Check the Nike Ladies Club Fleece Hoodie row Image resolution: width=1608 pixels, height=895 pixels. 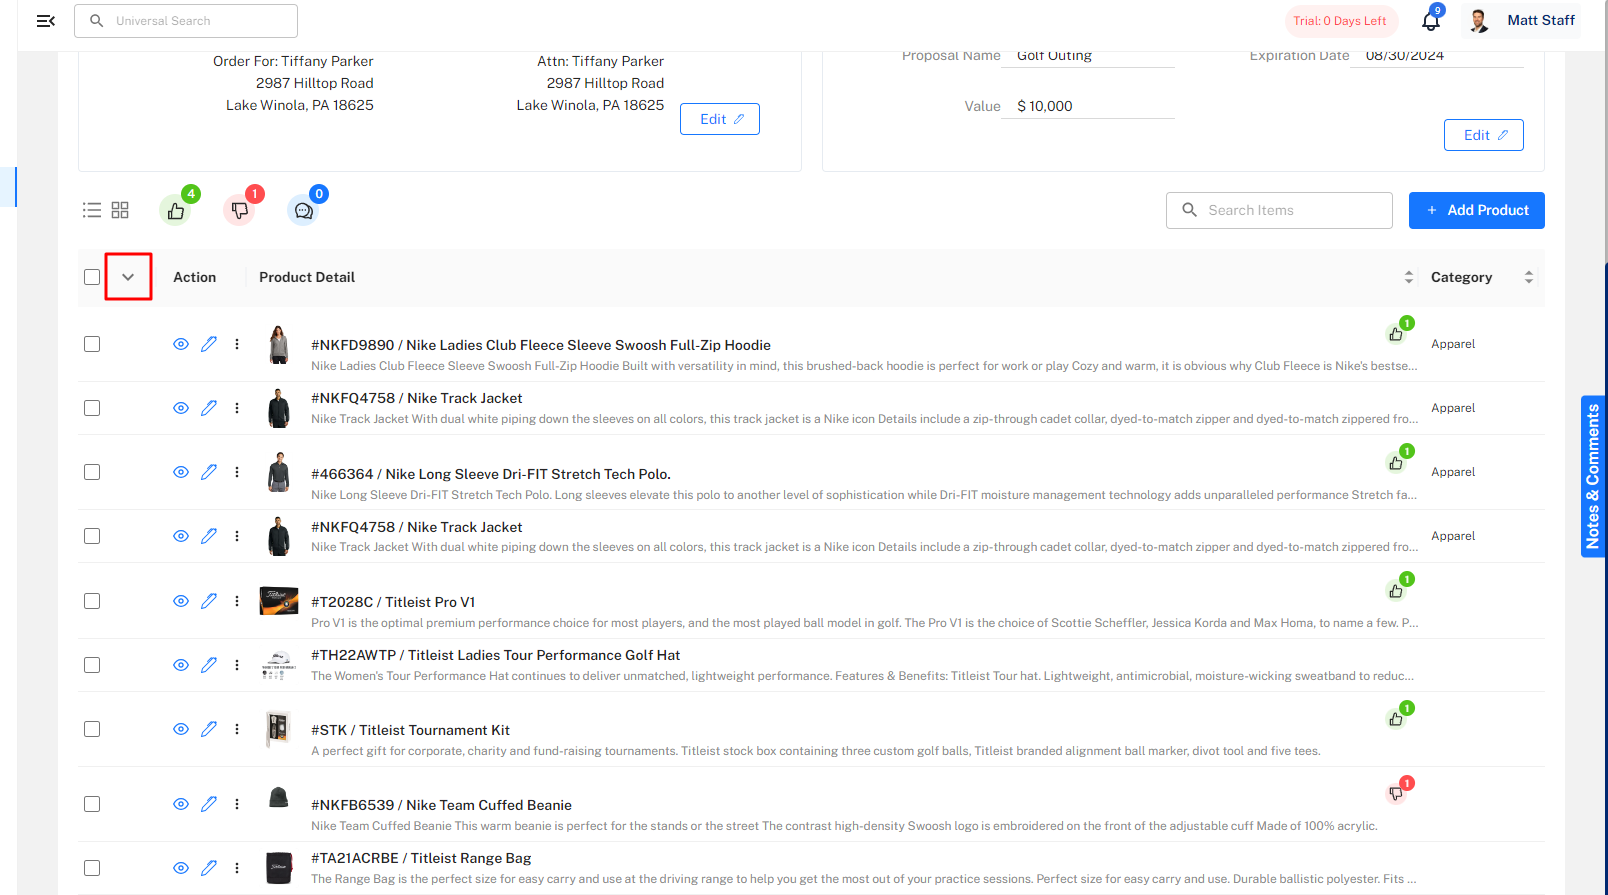point(92,344)
